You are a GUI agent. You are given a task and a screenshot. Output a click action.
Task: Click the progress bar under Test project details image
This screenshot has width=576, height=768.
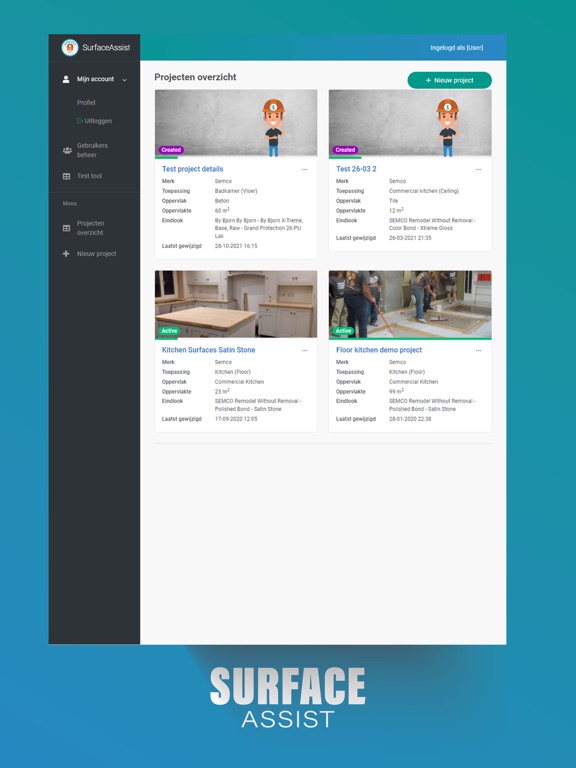167,158
